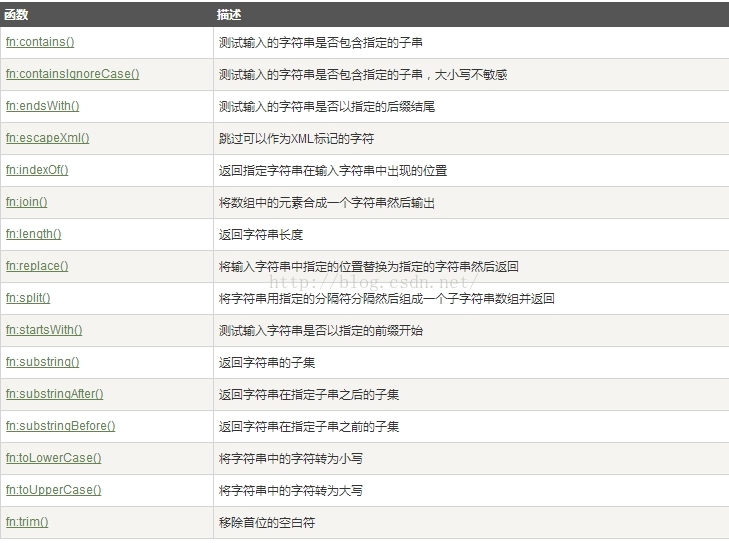This screenshot has width=729, height=543.
Task: Follow the fn:endsWith() function link
Action: 42,106
